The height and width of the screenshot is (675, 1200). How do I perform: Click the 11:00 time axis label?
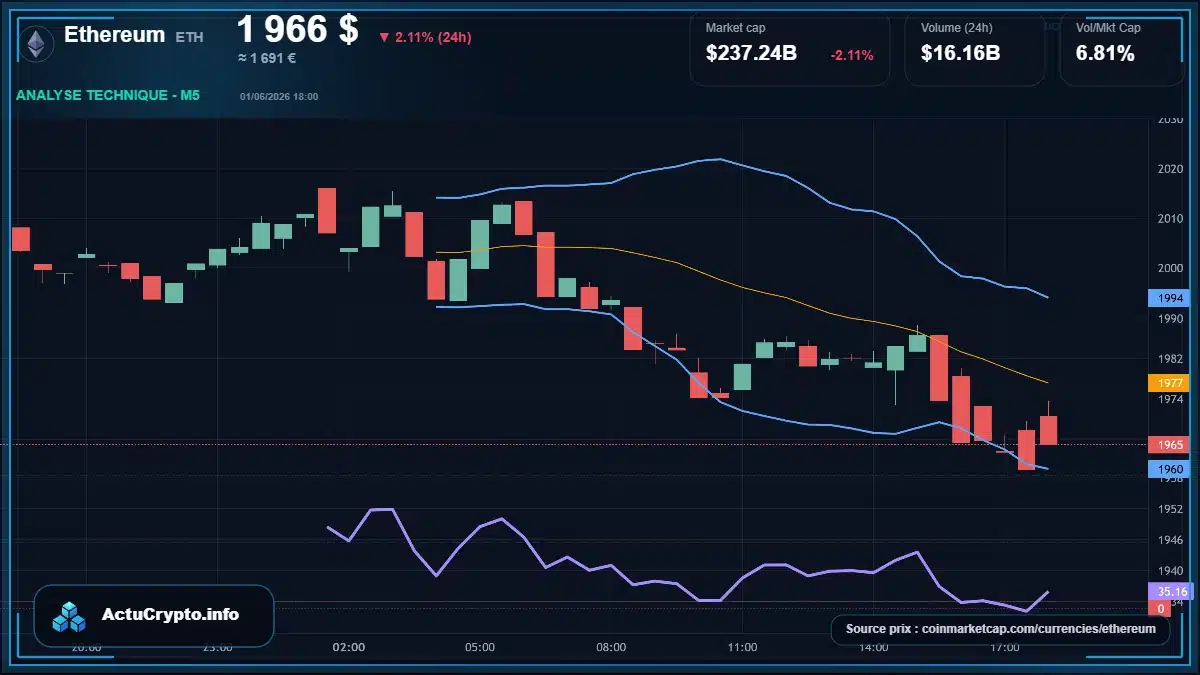coord(742,647)
